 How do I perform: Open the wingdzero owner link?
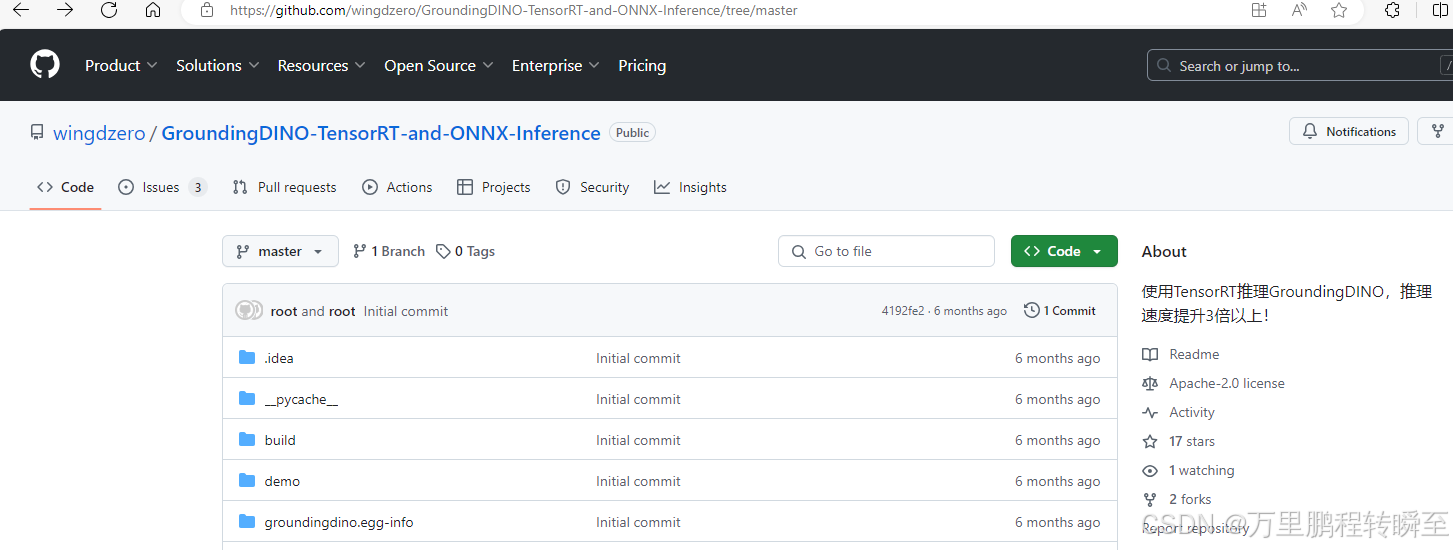tap(99, 133)
